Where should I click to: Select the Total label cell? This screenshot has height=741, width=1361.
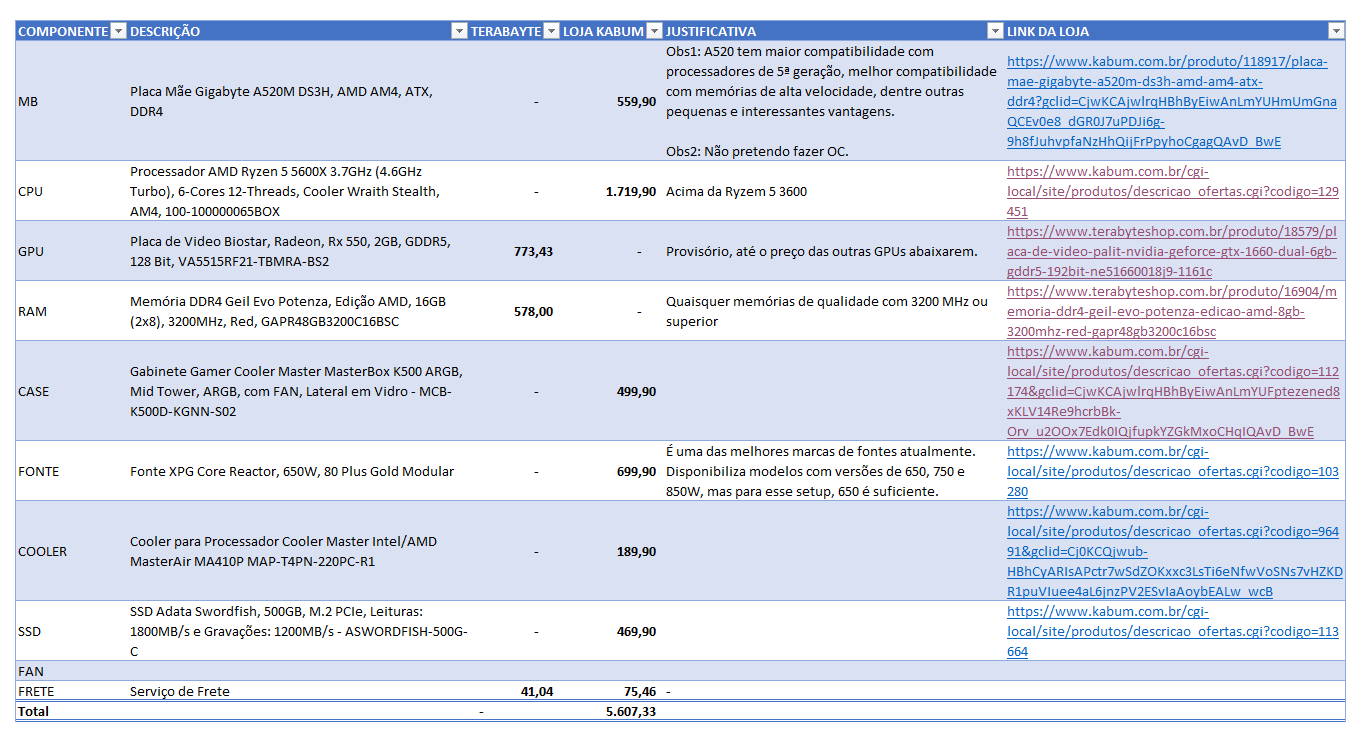(x=72, y=711)
